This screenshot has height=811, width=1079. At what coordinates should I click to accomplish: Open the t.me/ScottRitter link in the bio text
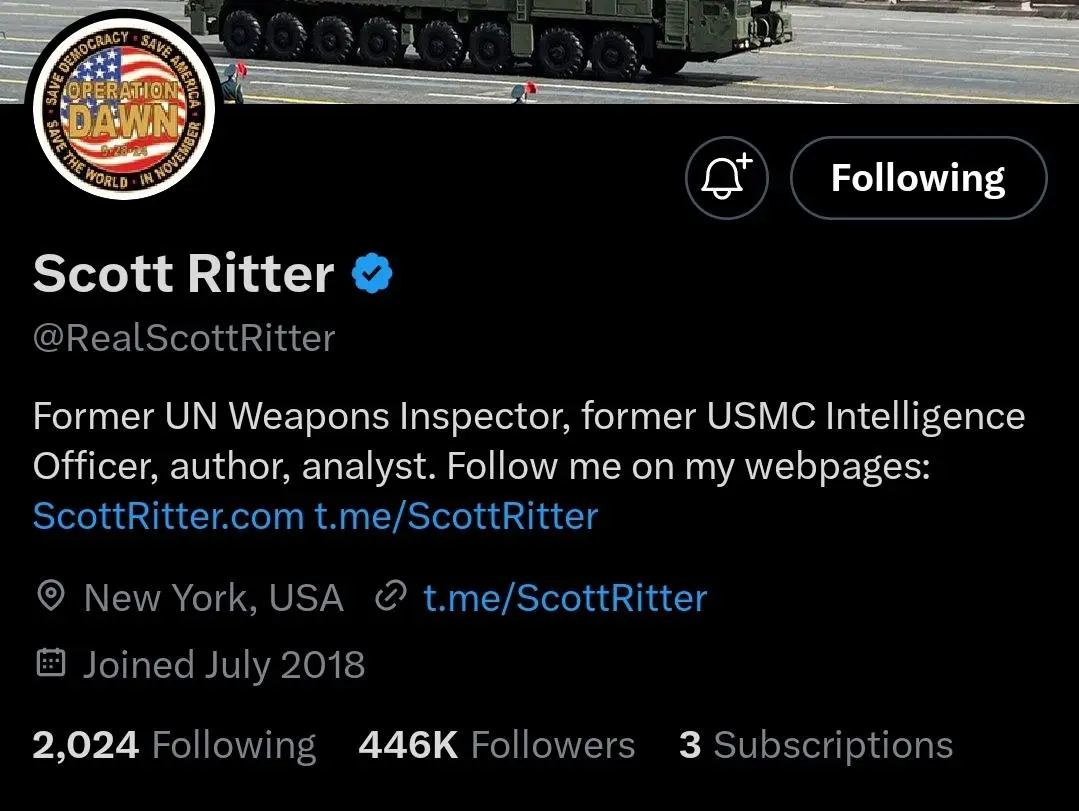(456, 516)
